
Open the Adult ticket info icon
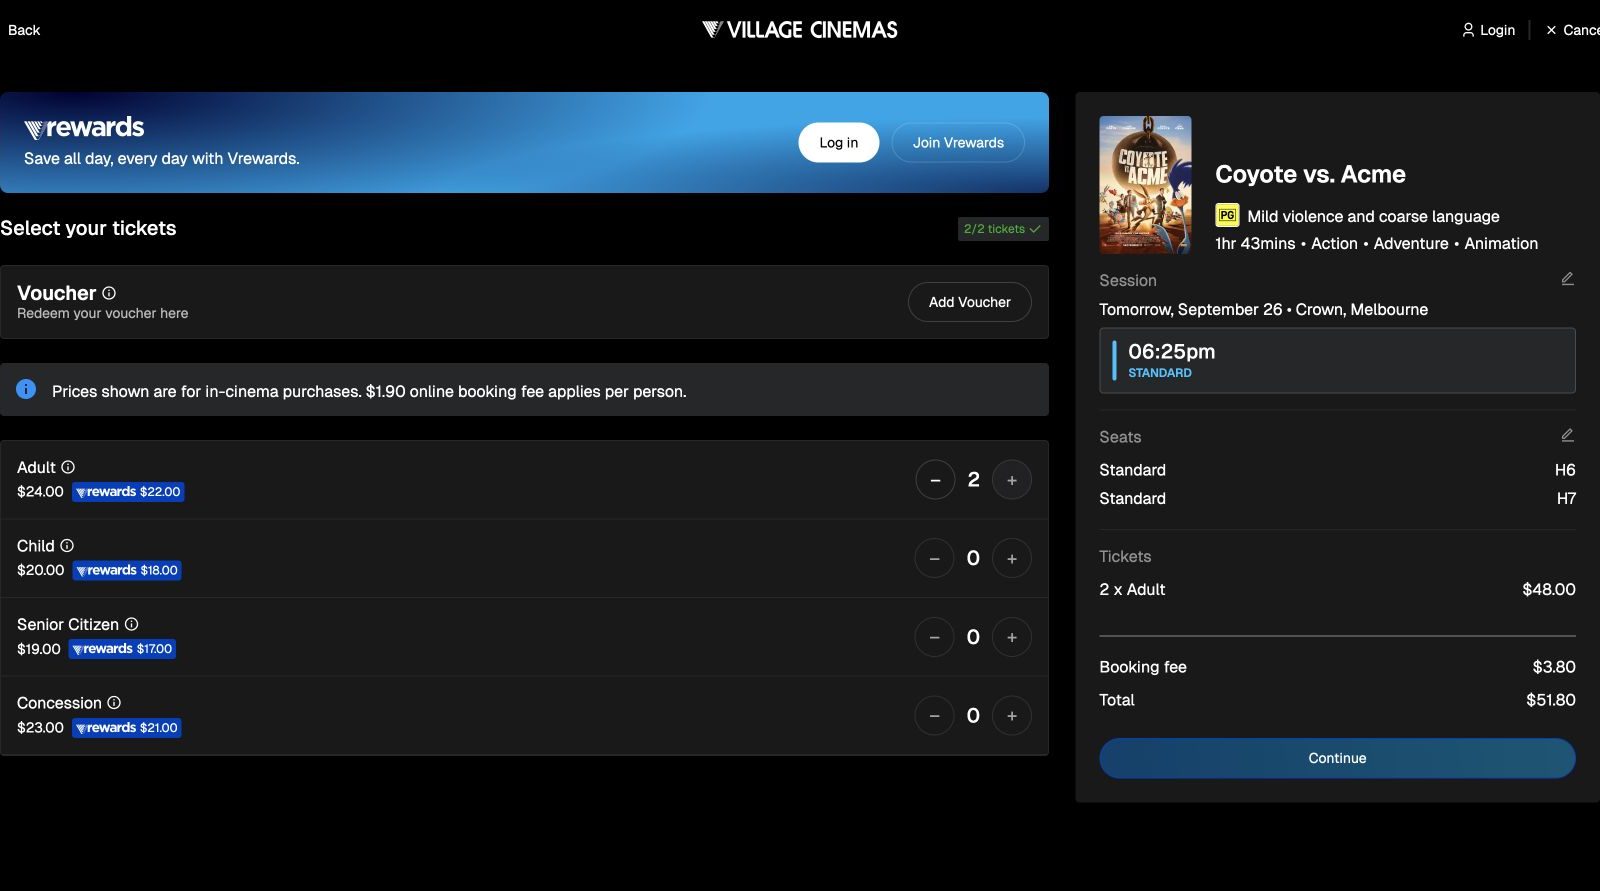point(68,467)
